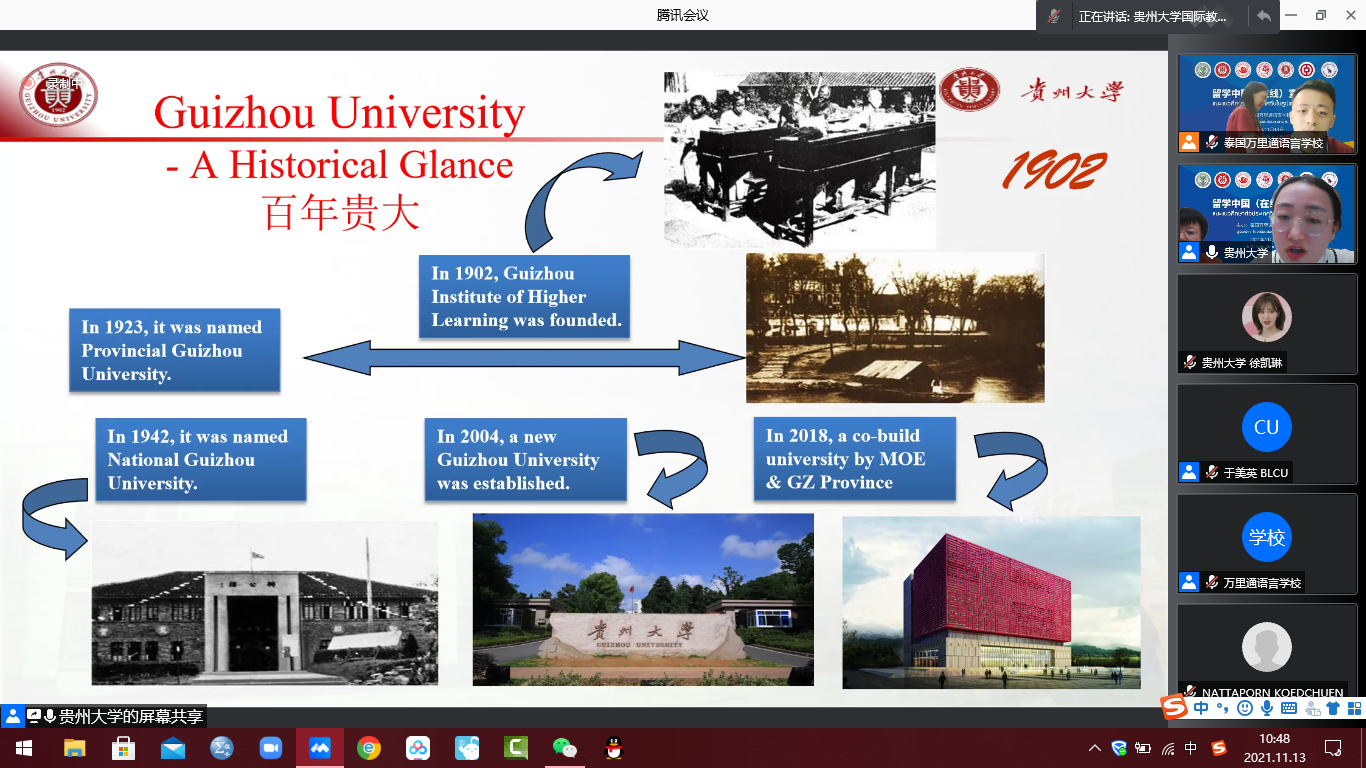Toggle Sogou punctuation mode button
This screenshot has height=768, width=1366.
[x=1222, y=708]
